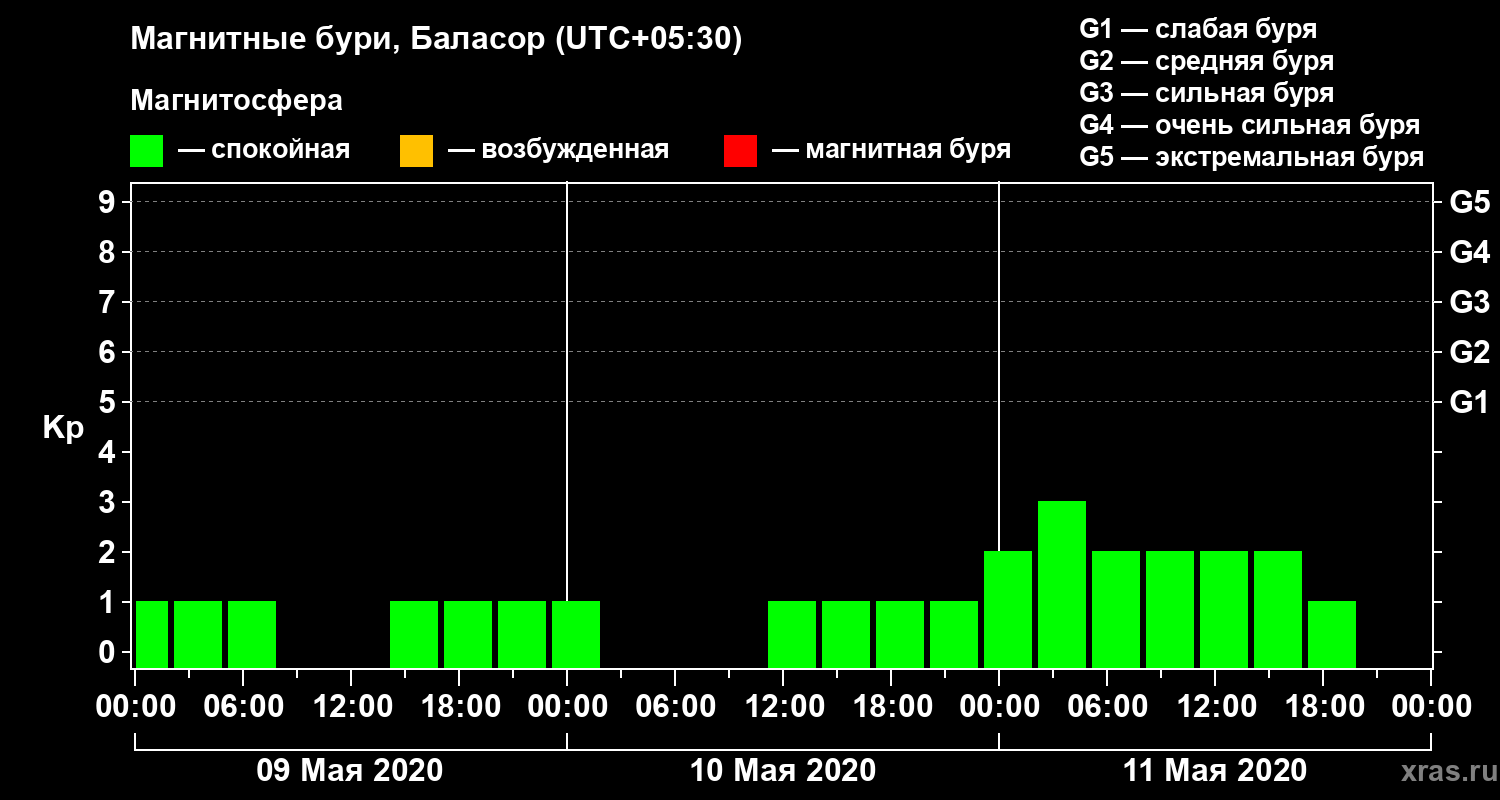Click the right axis G3 label

(1469, 302)
